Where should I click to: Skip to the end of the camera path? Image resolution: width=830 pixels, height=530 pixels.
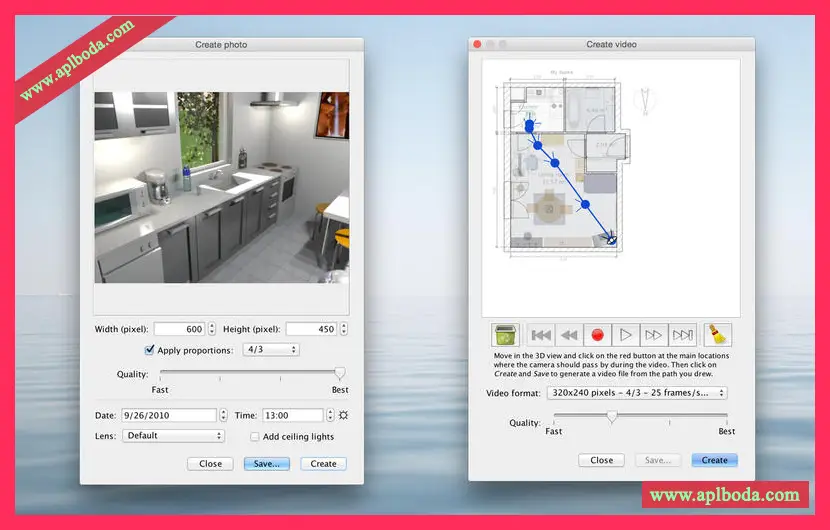pos(682,335)
